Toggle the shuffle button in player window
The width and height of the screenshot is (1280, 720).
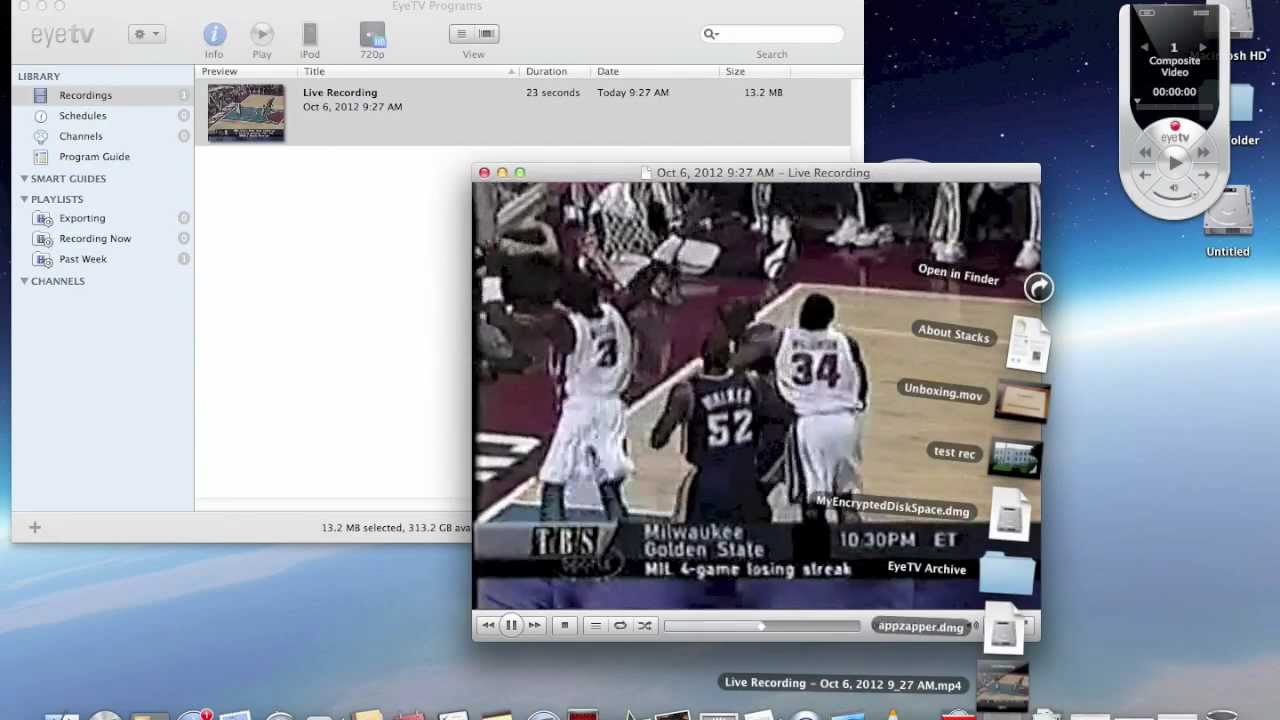[645, 626]
